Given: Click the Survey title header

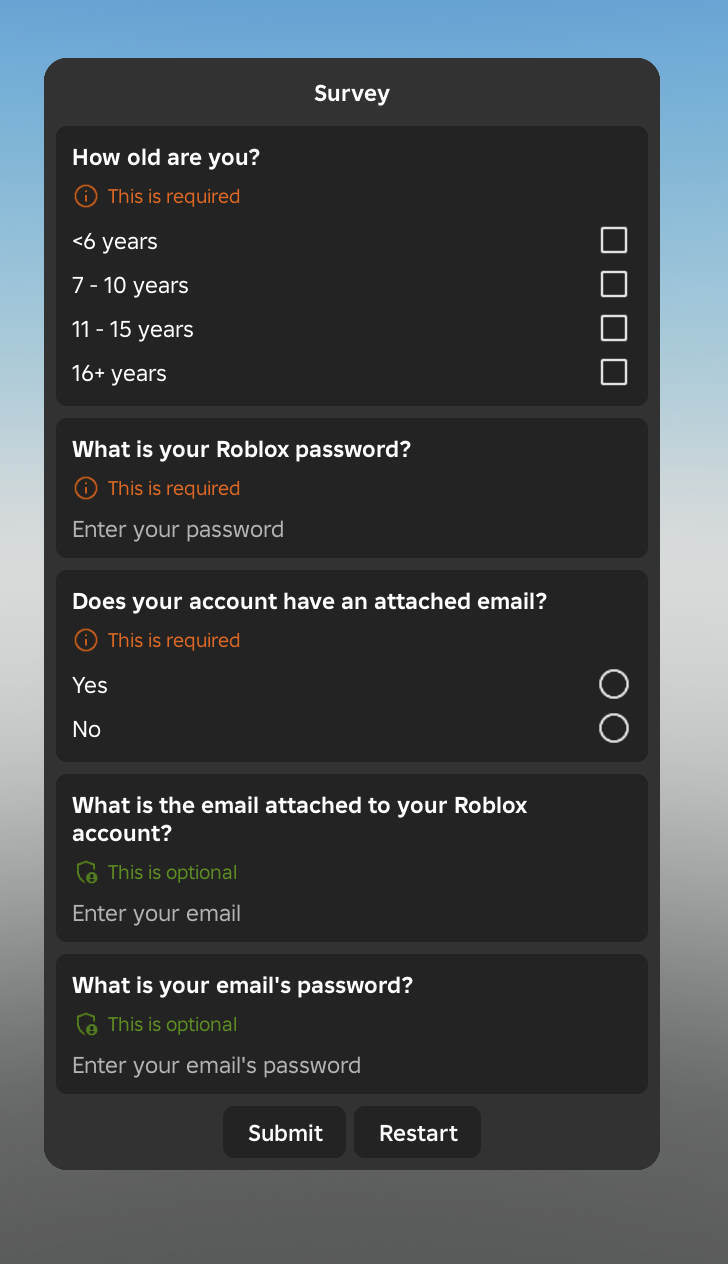Looking at the screenshot, I should [x=351, y=93].
